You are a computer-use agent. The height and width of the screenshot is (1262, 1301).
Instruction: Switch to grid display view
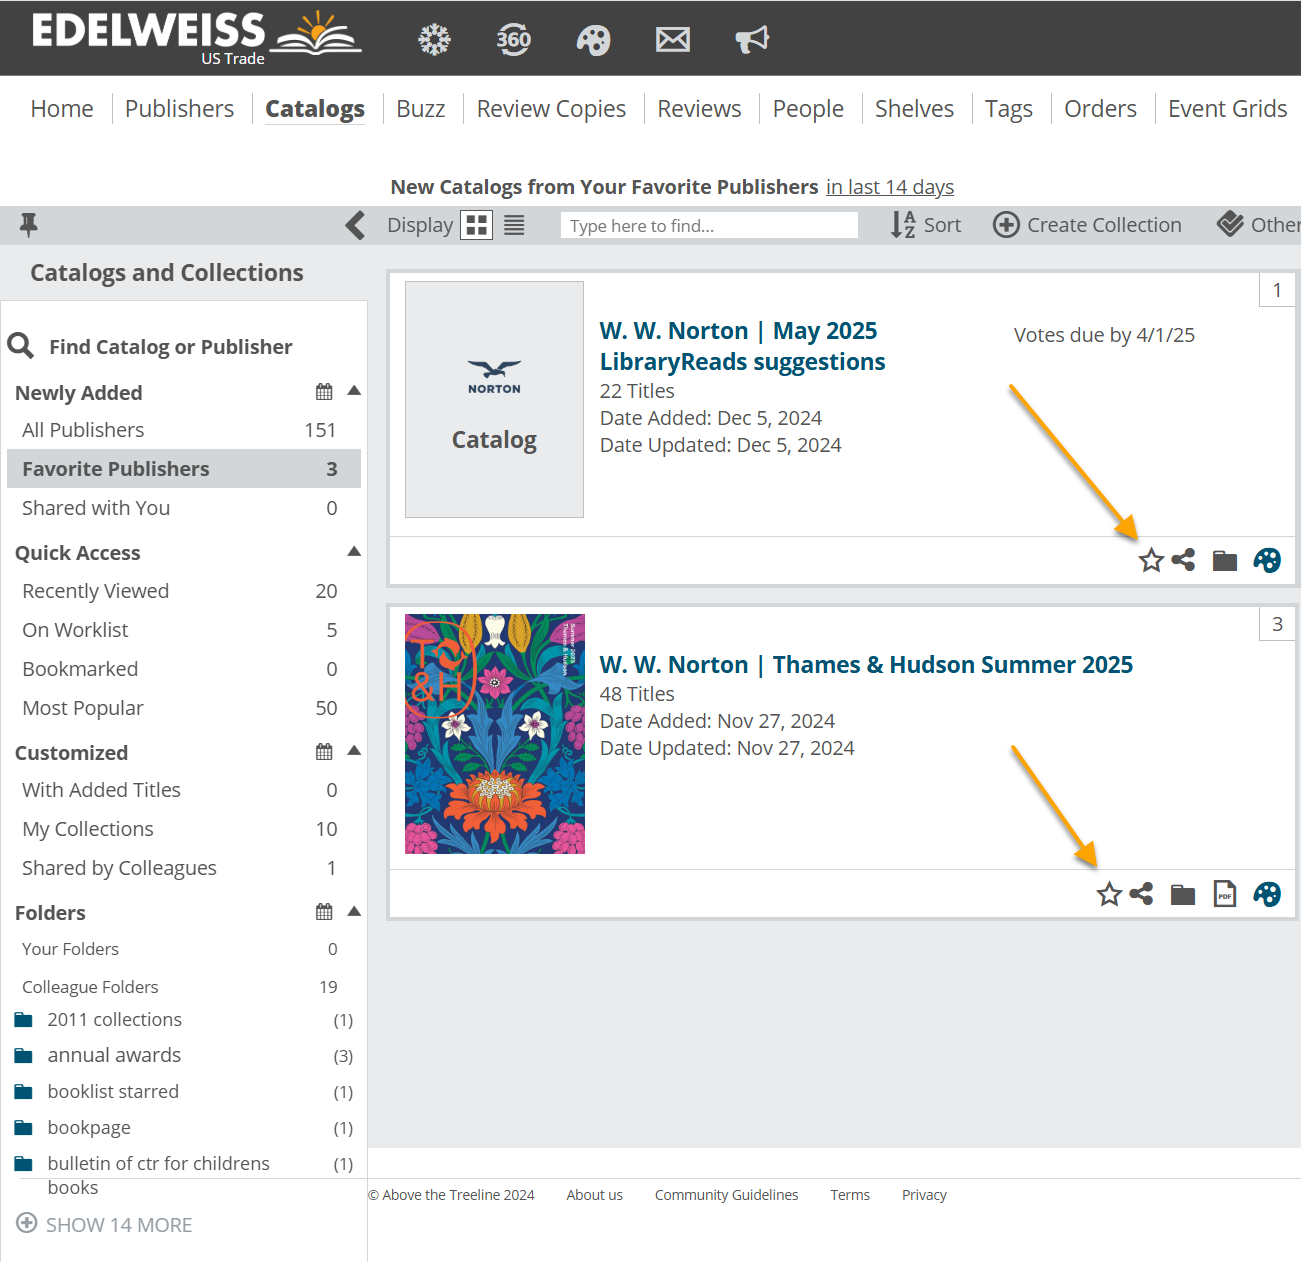(477, 225)
